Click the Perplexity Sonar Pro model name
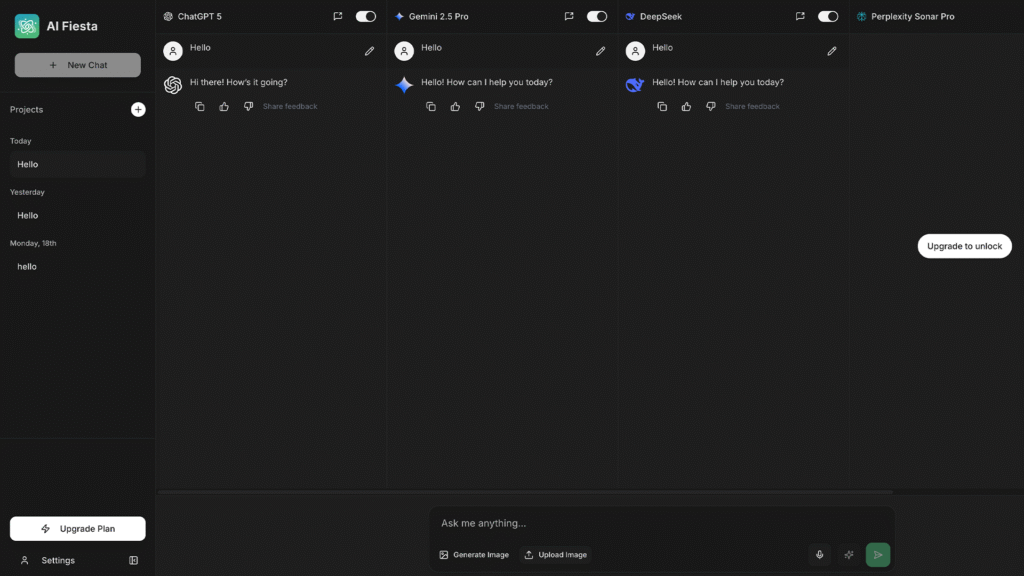Screen dimensions: 1024x576 [x=912, y=16]
